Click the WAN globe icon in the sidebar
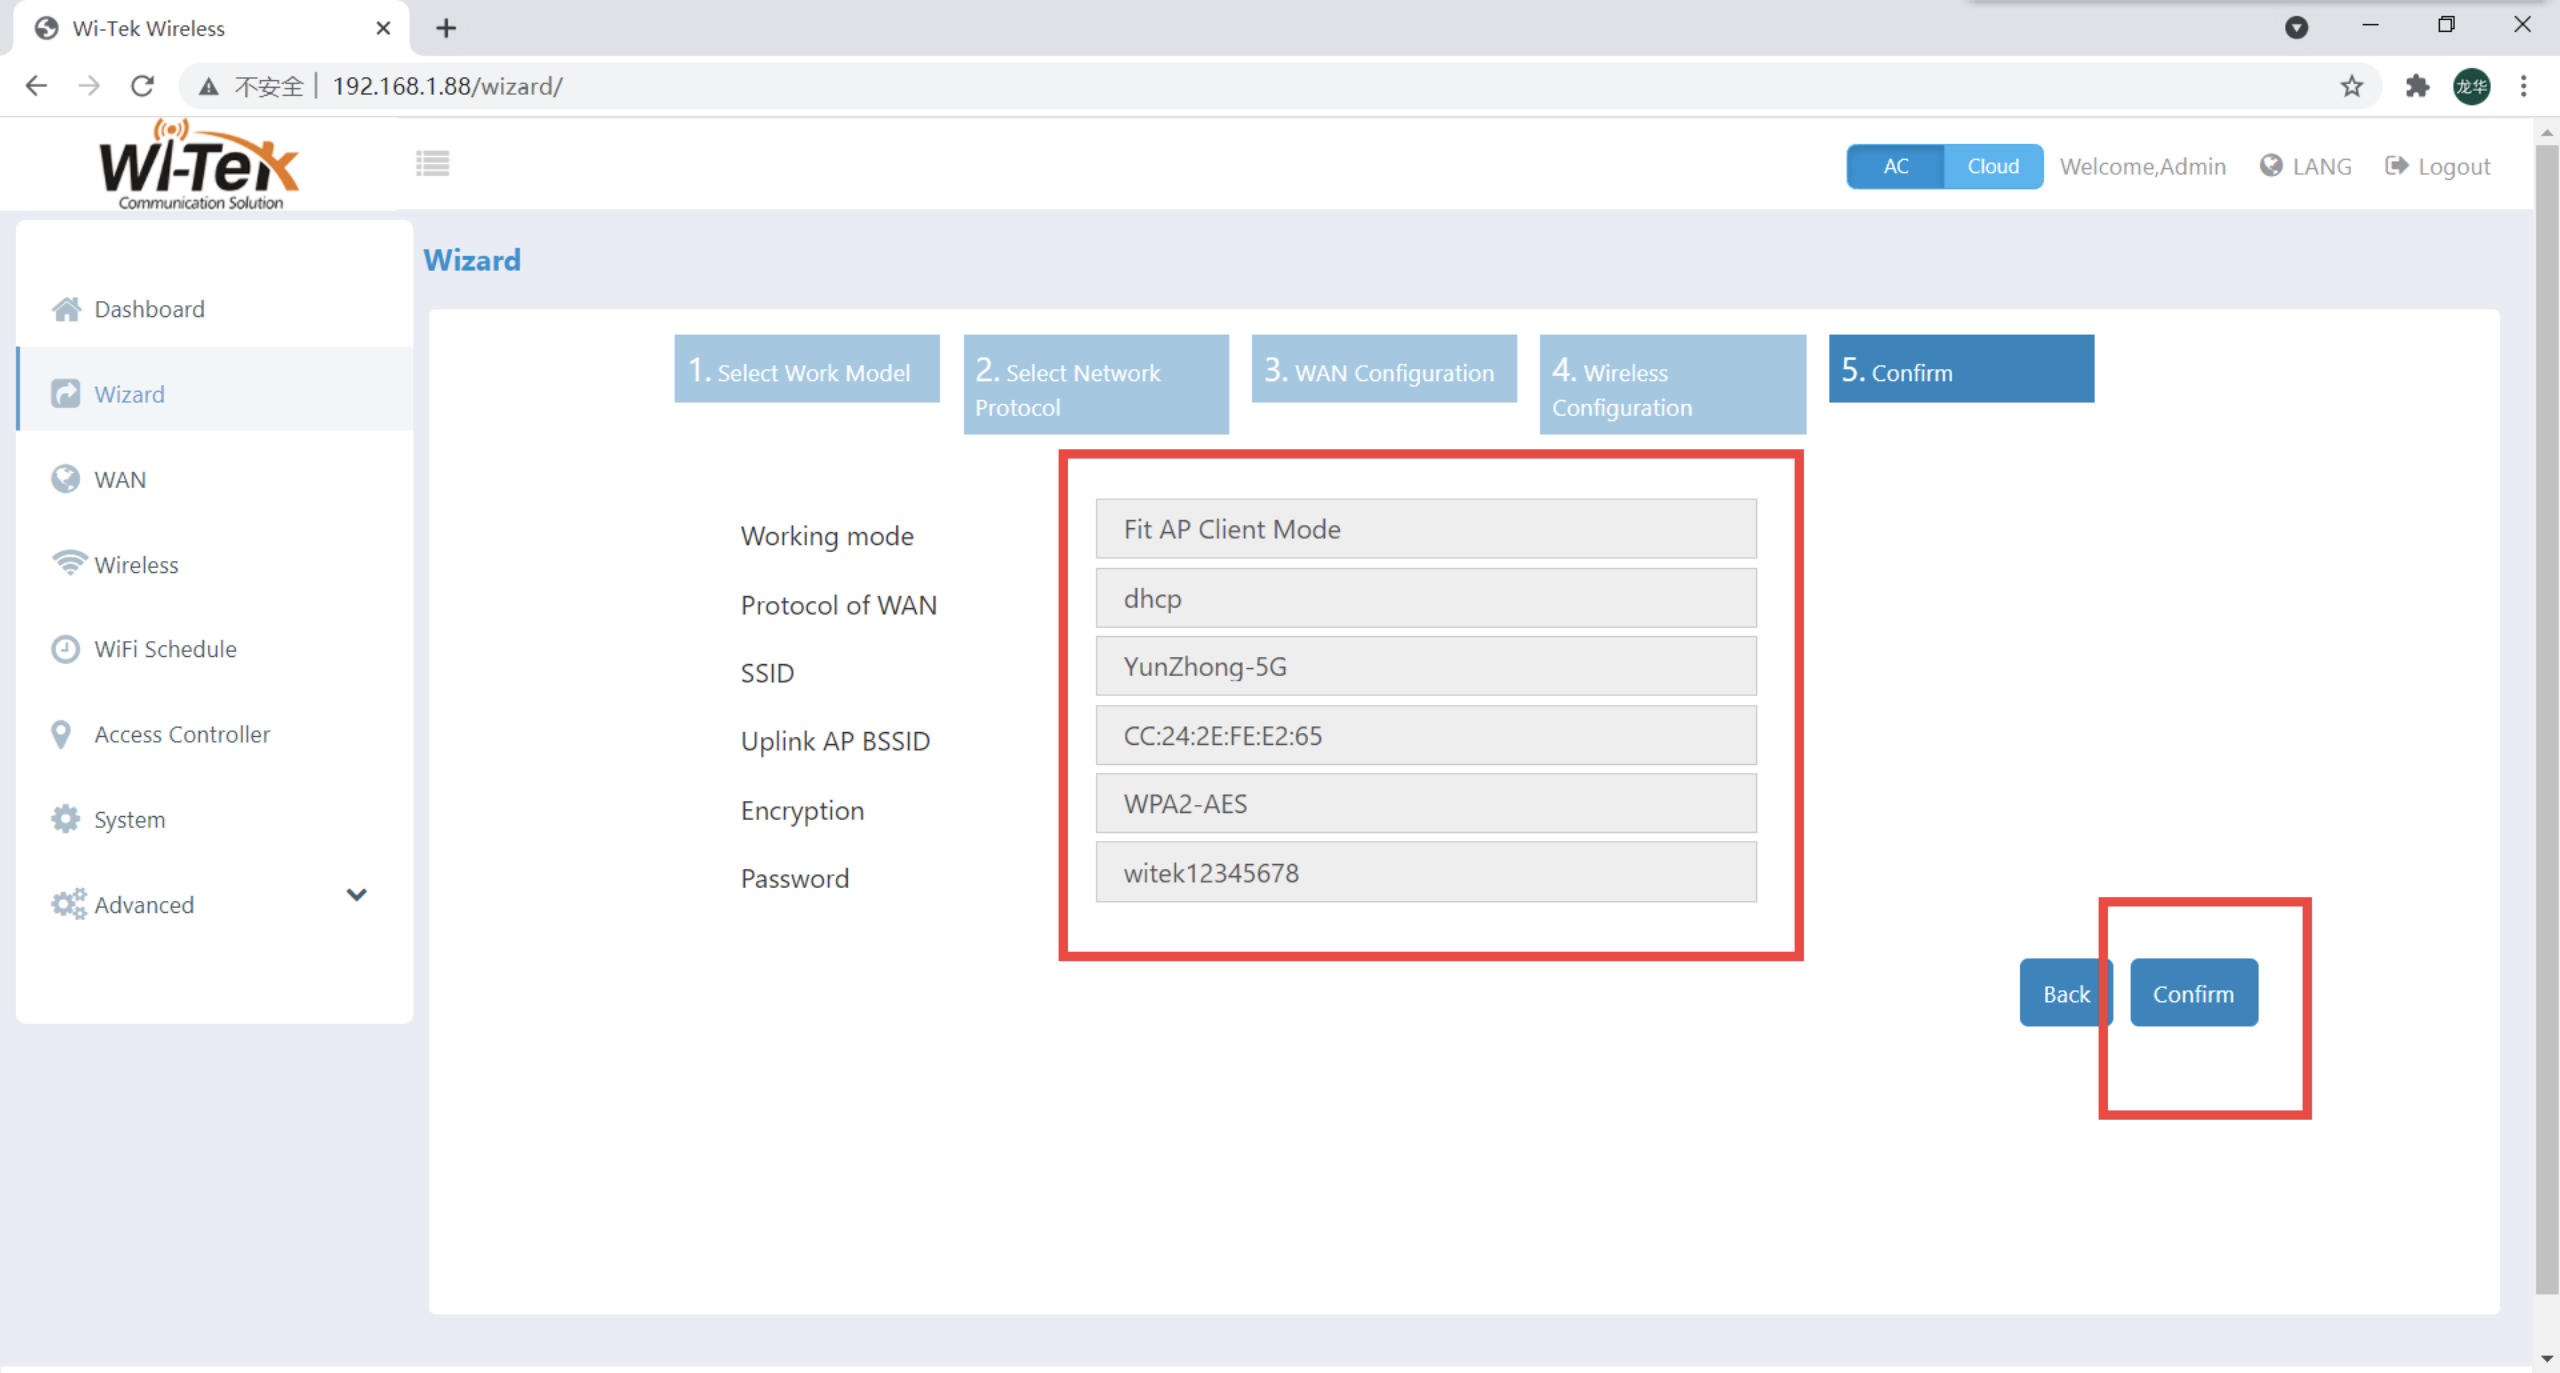Image resolution: width=2560 pixels, height=1373 pixels. coord(66,480)
